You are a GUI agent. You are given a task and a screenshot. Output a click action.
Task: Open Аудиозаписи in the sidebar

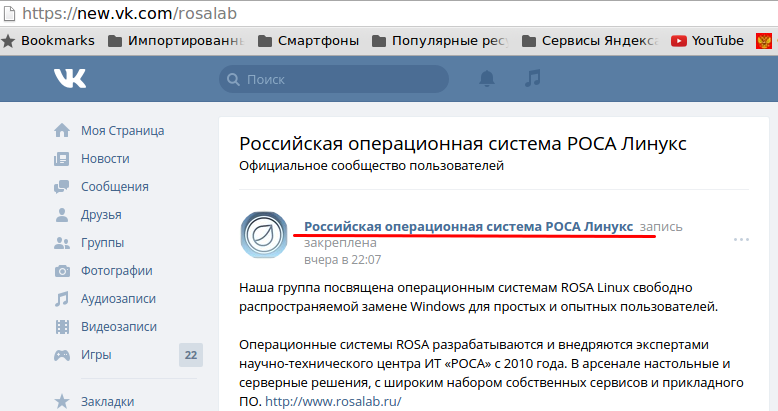(118, 299)
